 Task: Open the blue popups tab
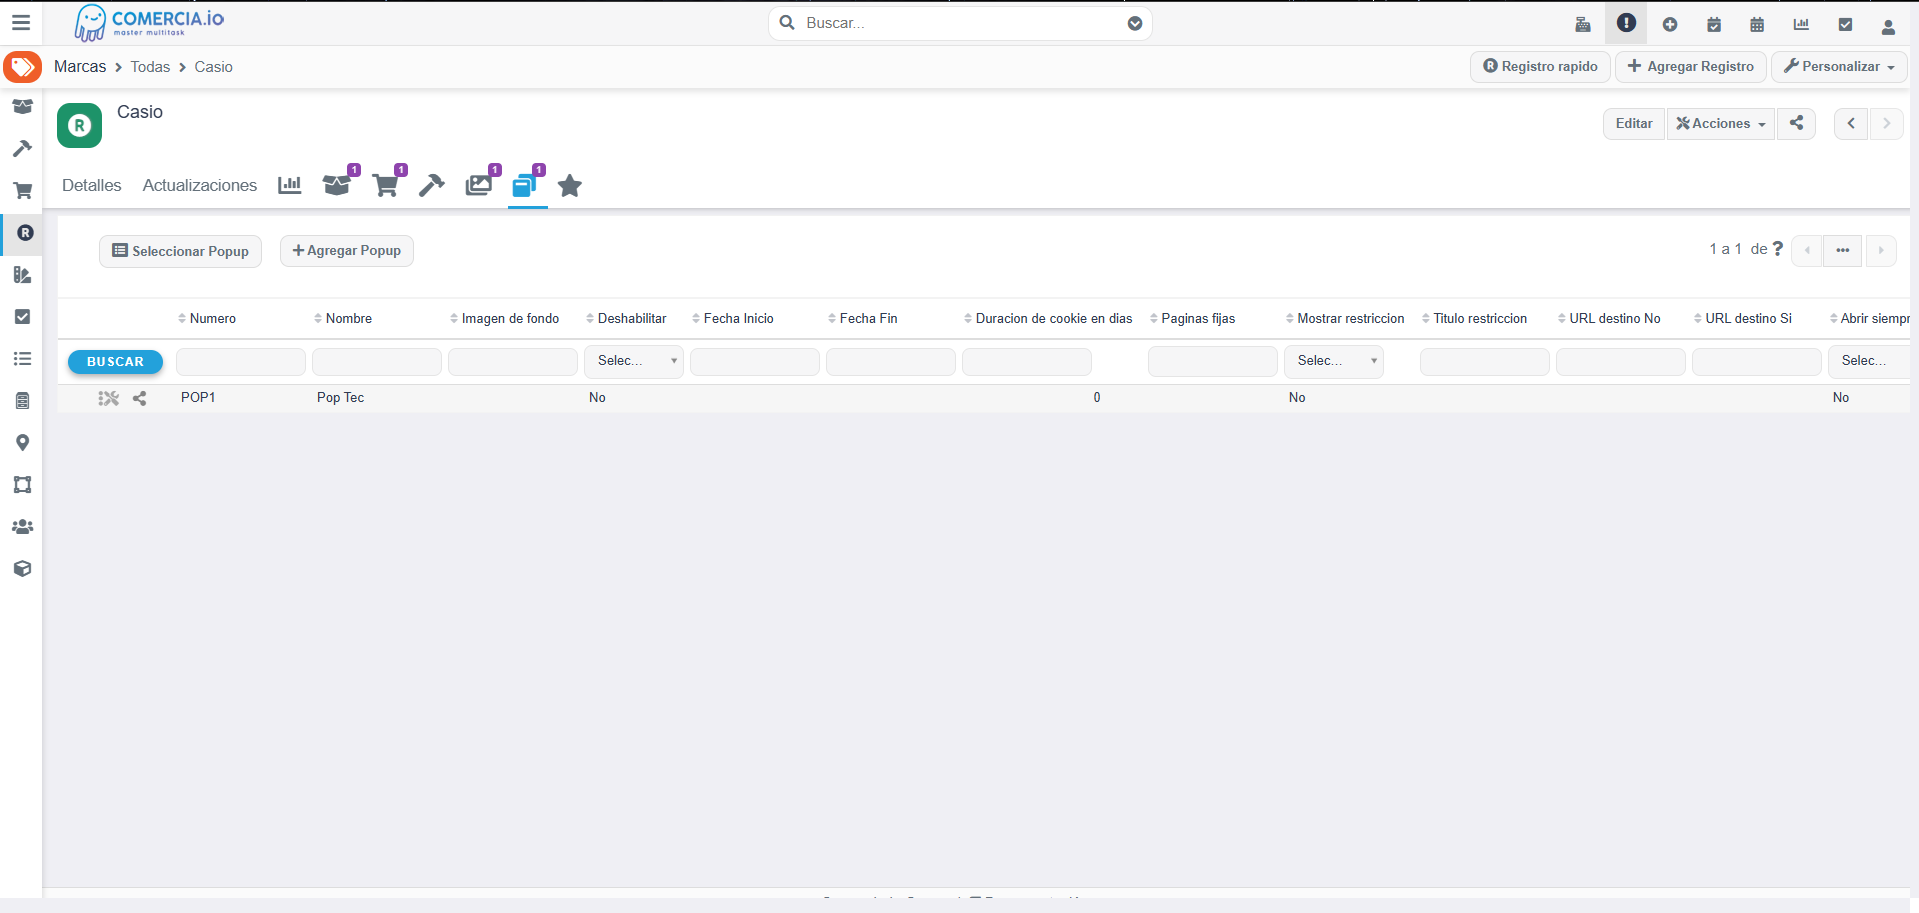tap(526, 184)
